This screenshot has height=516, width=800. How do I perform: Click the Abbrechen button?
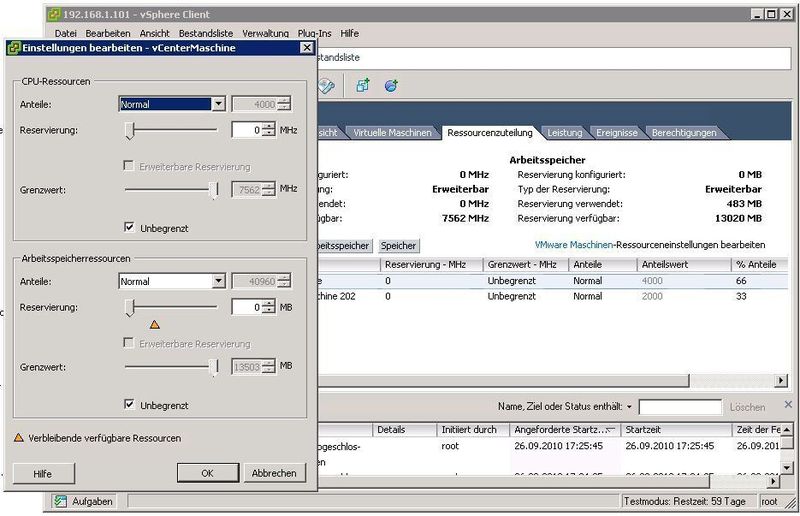(x=273, y=473)
